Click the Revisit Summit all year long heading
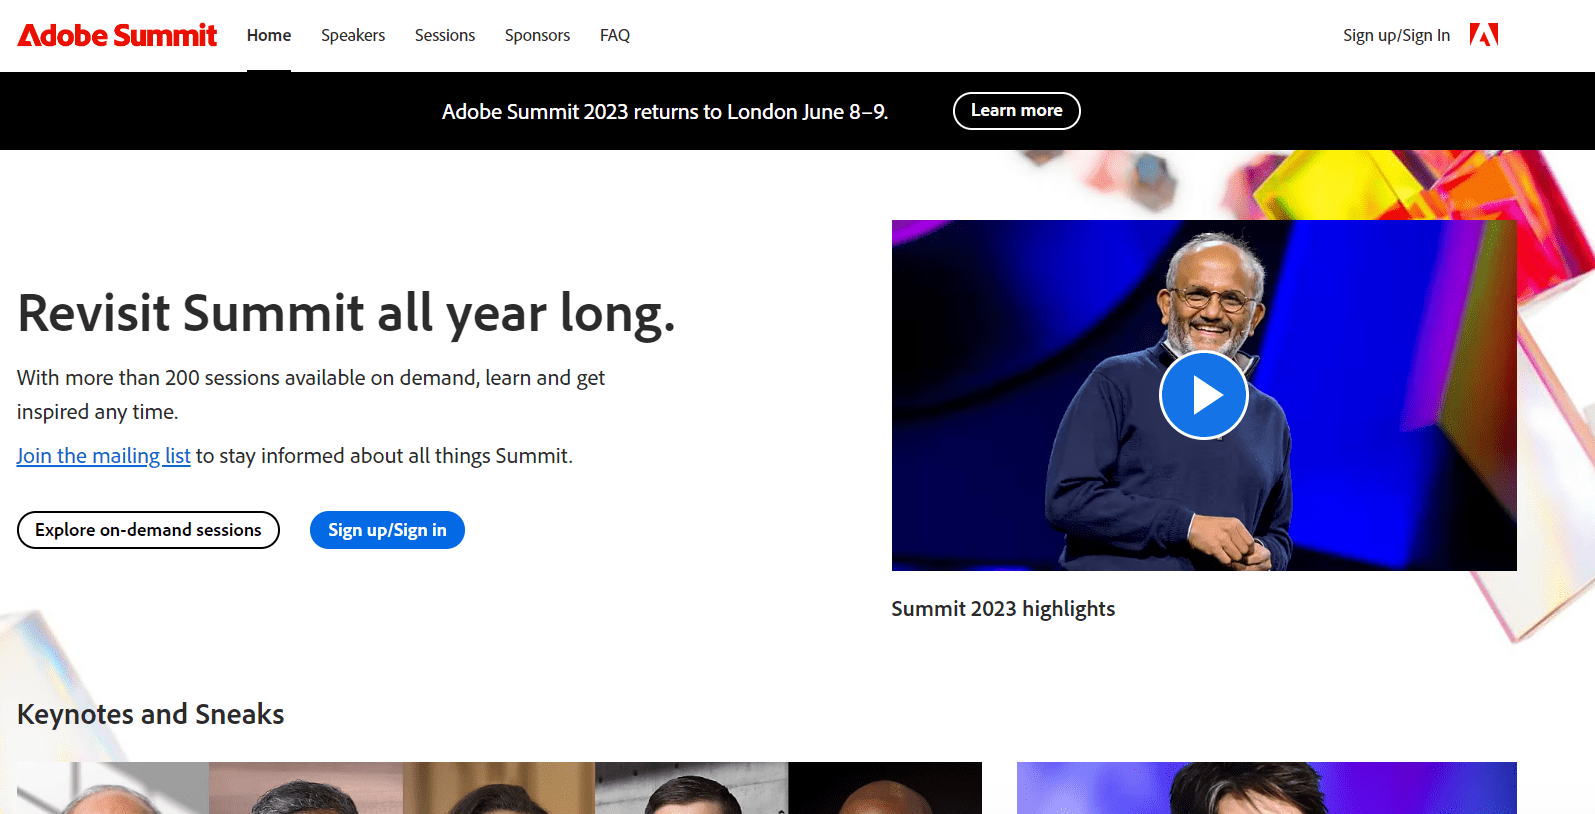The image size is (1595, 814). tap(346, 313)
